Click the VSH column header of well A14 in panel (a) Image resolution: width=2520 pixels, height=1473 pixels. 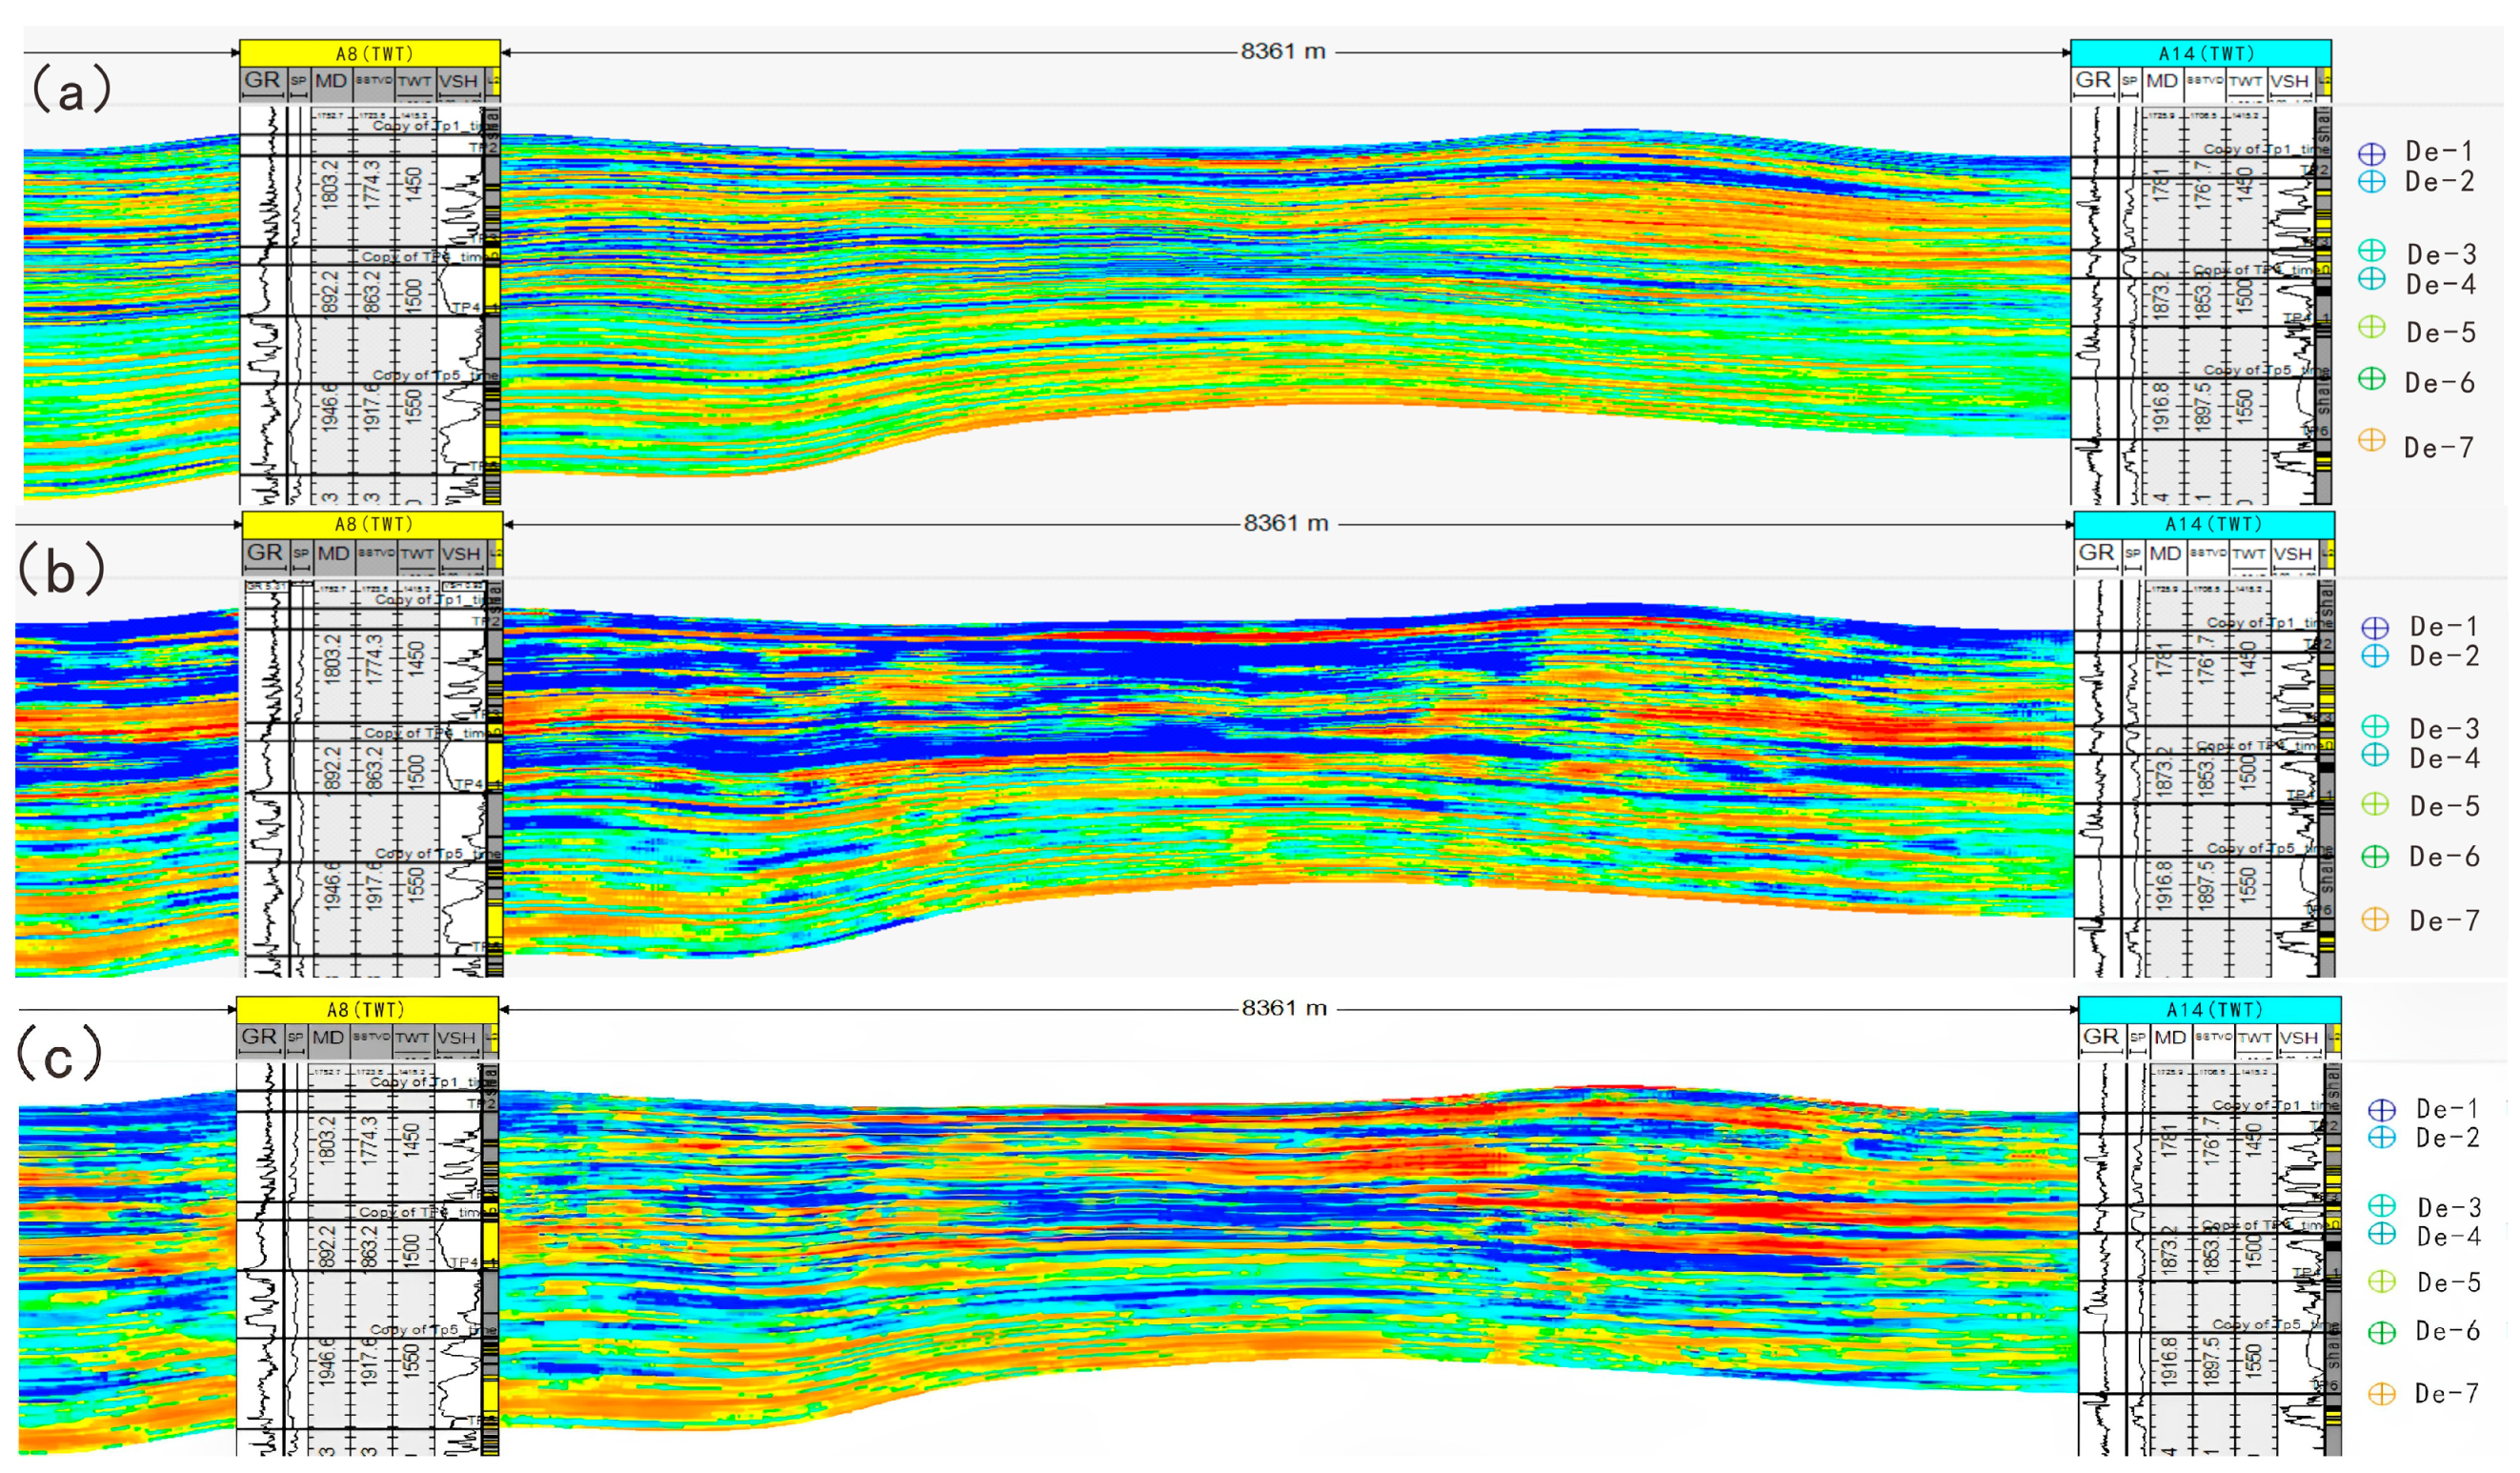[x=2289, y=81]
